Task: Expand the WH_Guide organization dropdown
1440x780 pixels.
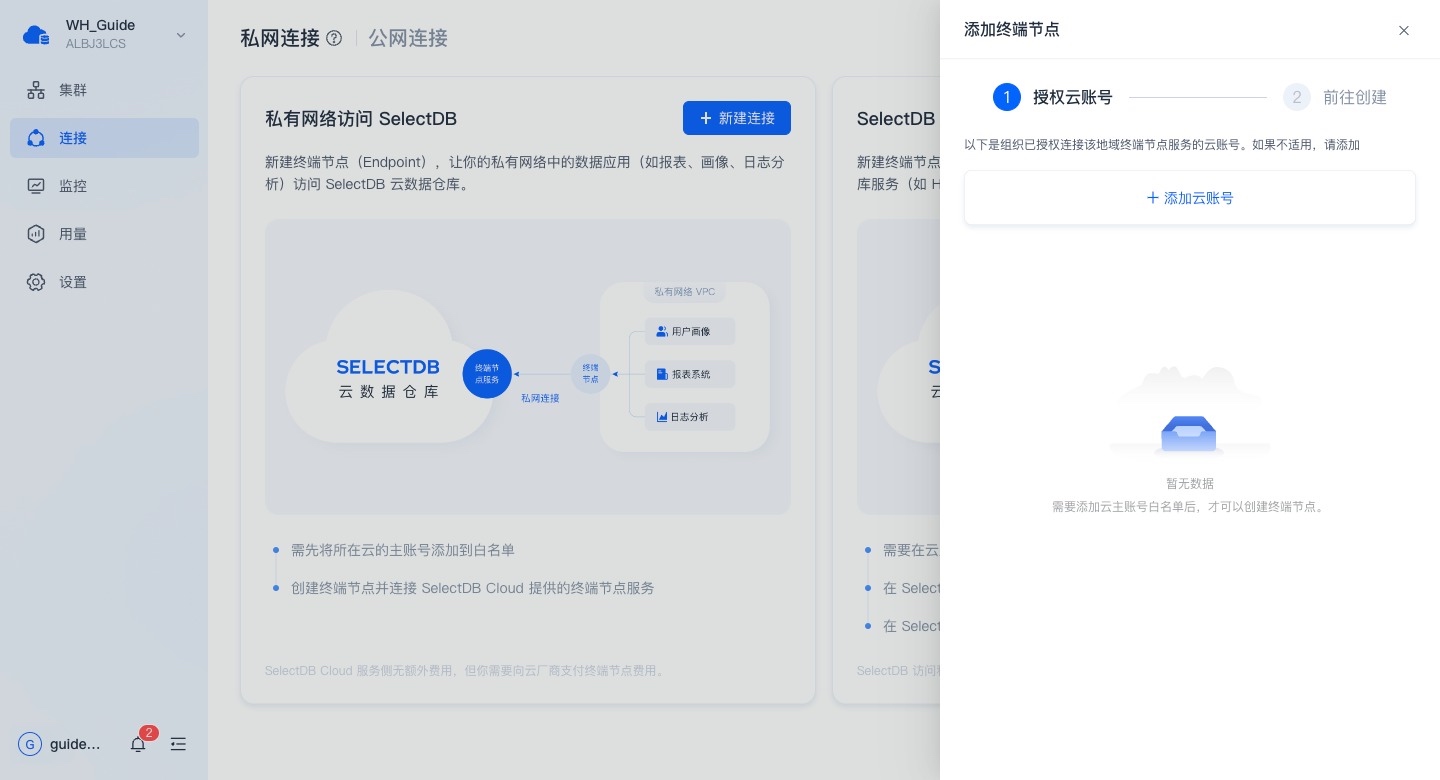Action: click(x=181, y=35)
